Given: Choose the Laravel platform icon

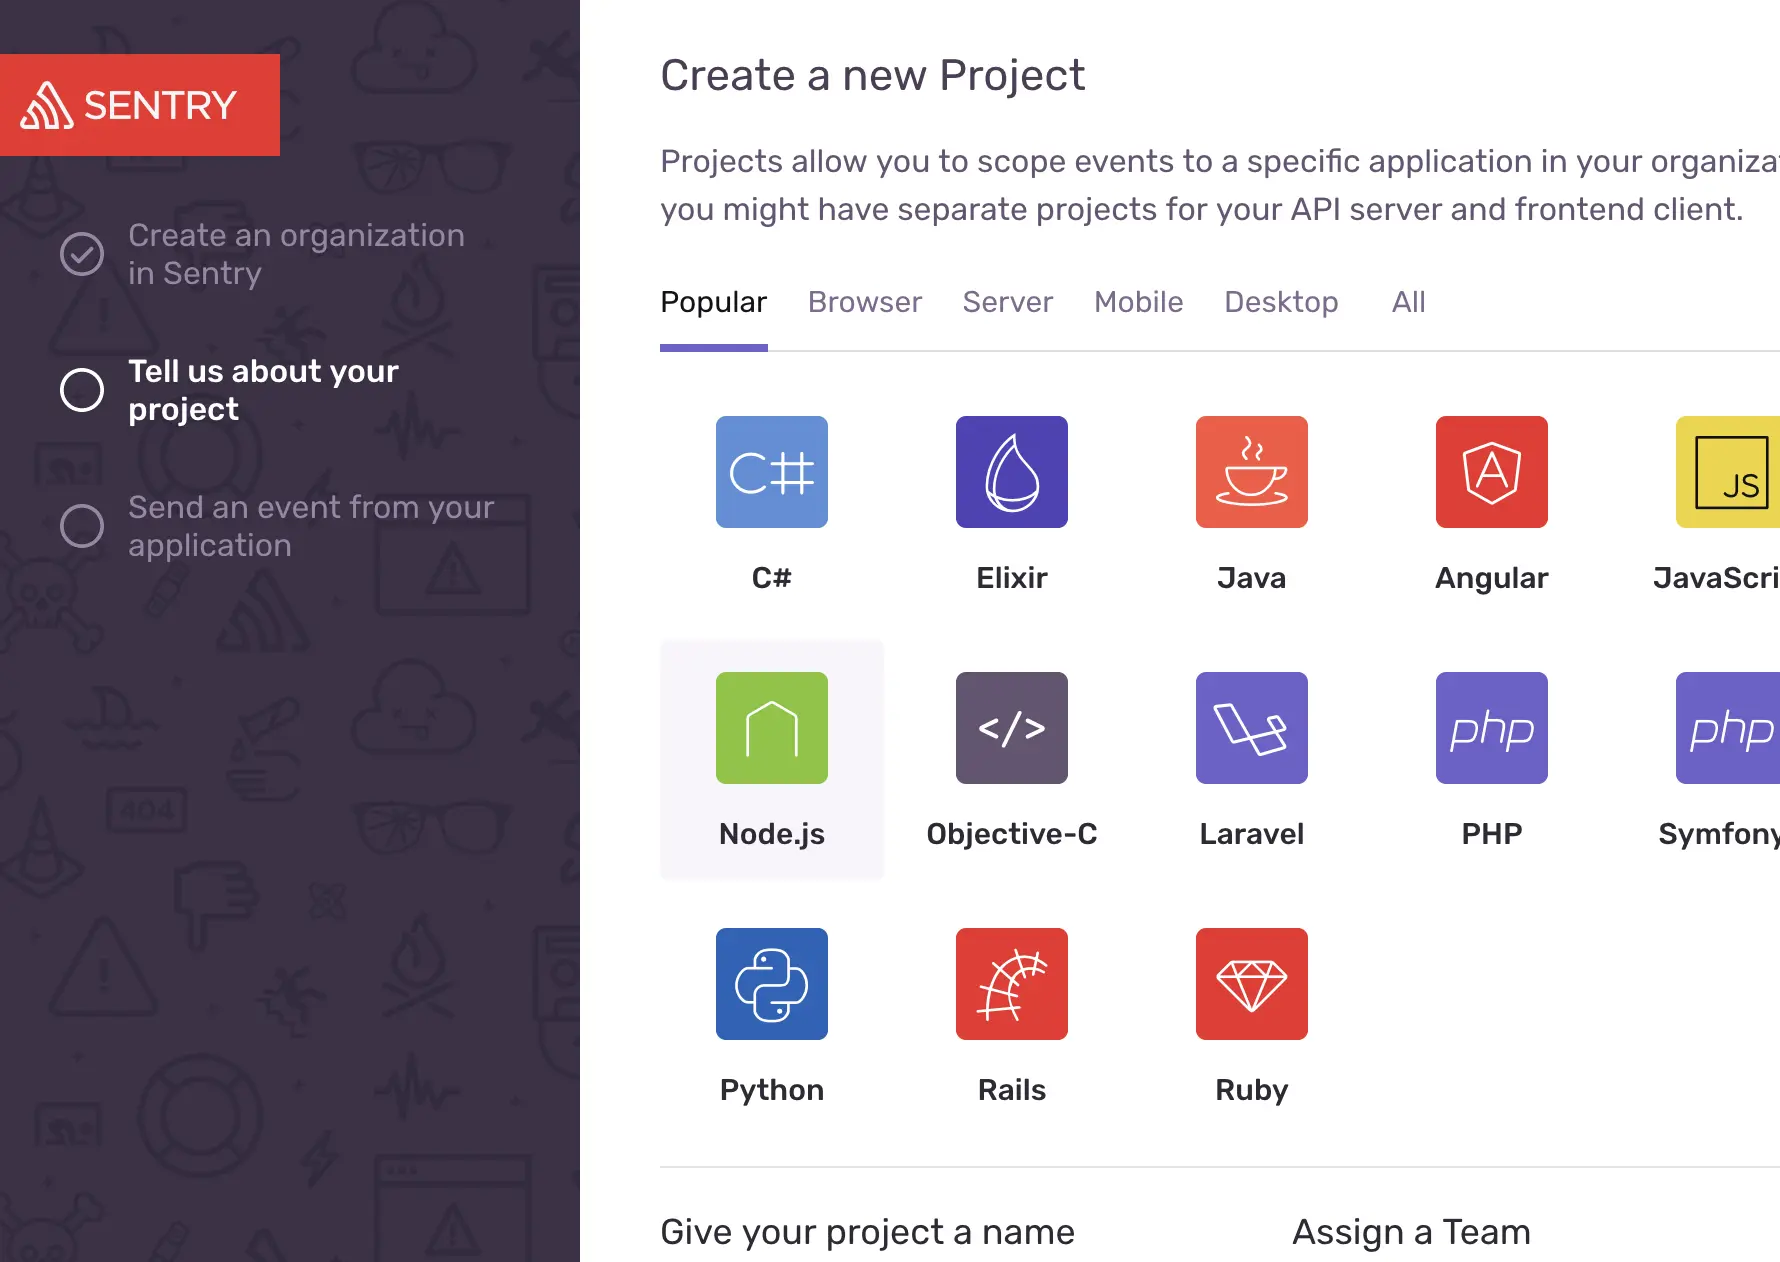Looking at the screenshot, I should (x=1252, y=728).
